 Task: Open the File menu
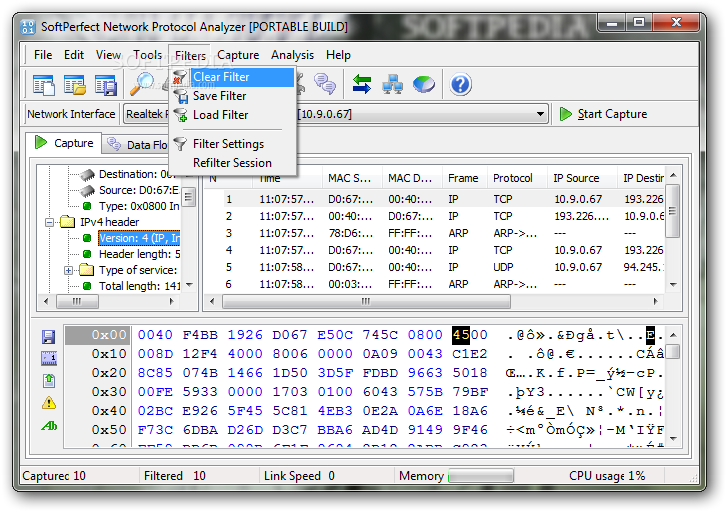pos(43,55)
